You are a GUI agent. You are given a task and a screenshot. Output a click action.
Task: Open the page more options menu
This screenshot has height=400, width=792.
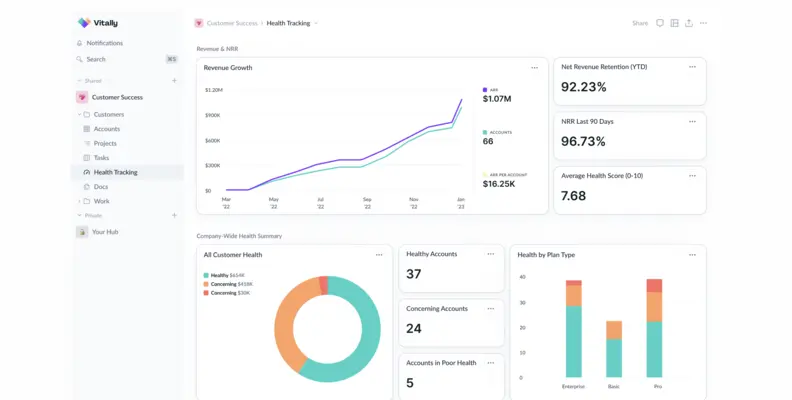(x=704, y=23)
